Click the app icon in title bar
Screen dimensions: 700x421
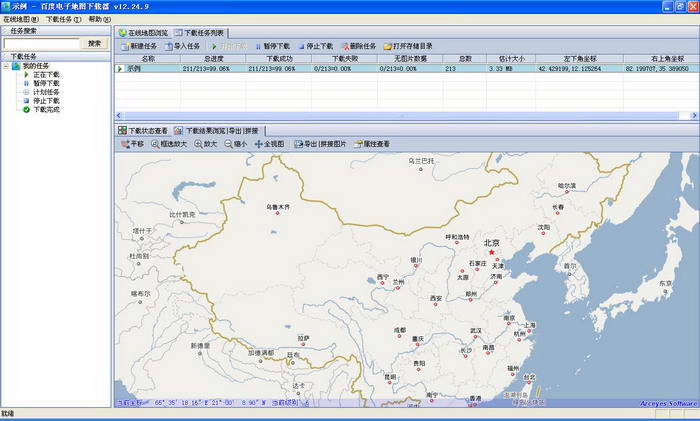[x=6, y=6]
